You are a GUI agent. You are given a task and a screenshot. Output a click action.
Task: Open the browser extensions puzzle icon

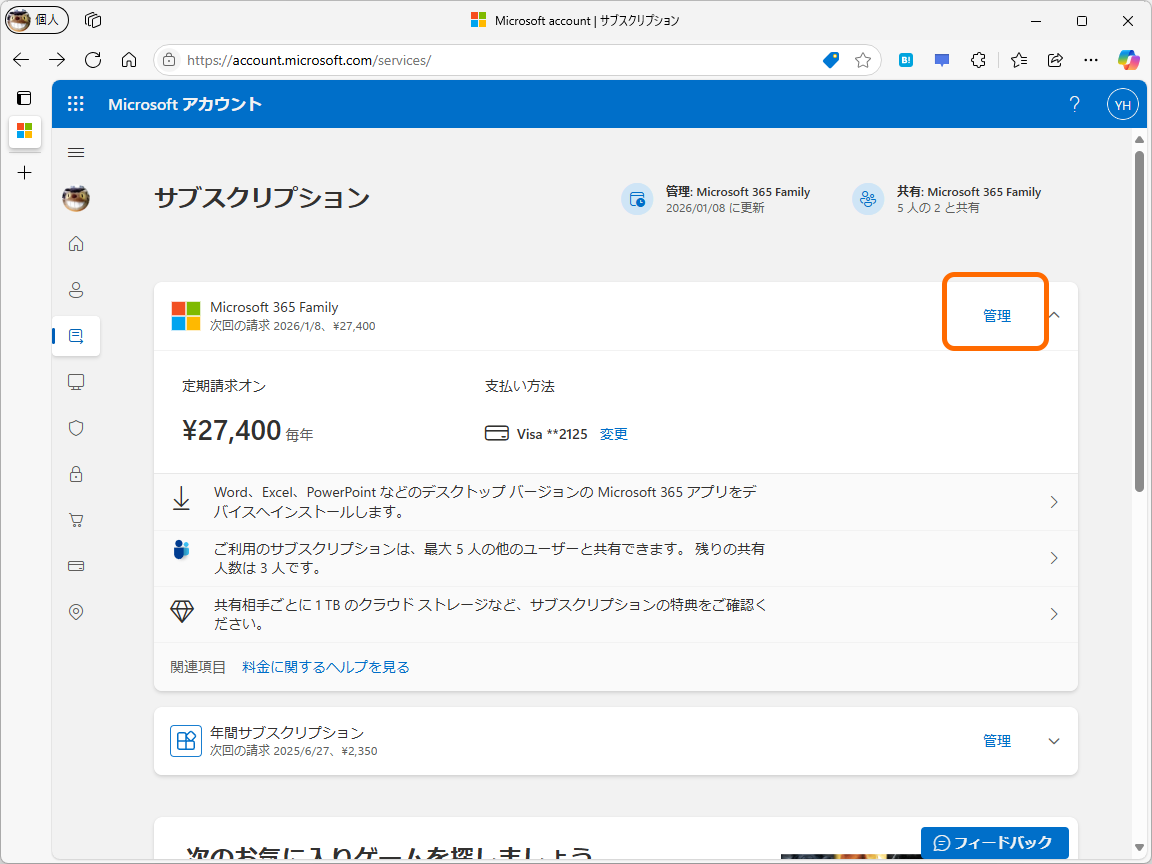(978, 59)
